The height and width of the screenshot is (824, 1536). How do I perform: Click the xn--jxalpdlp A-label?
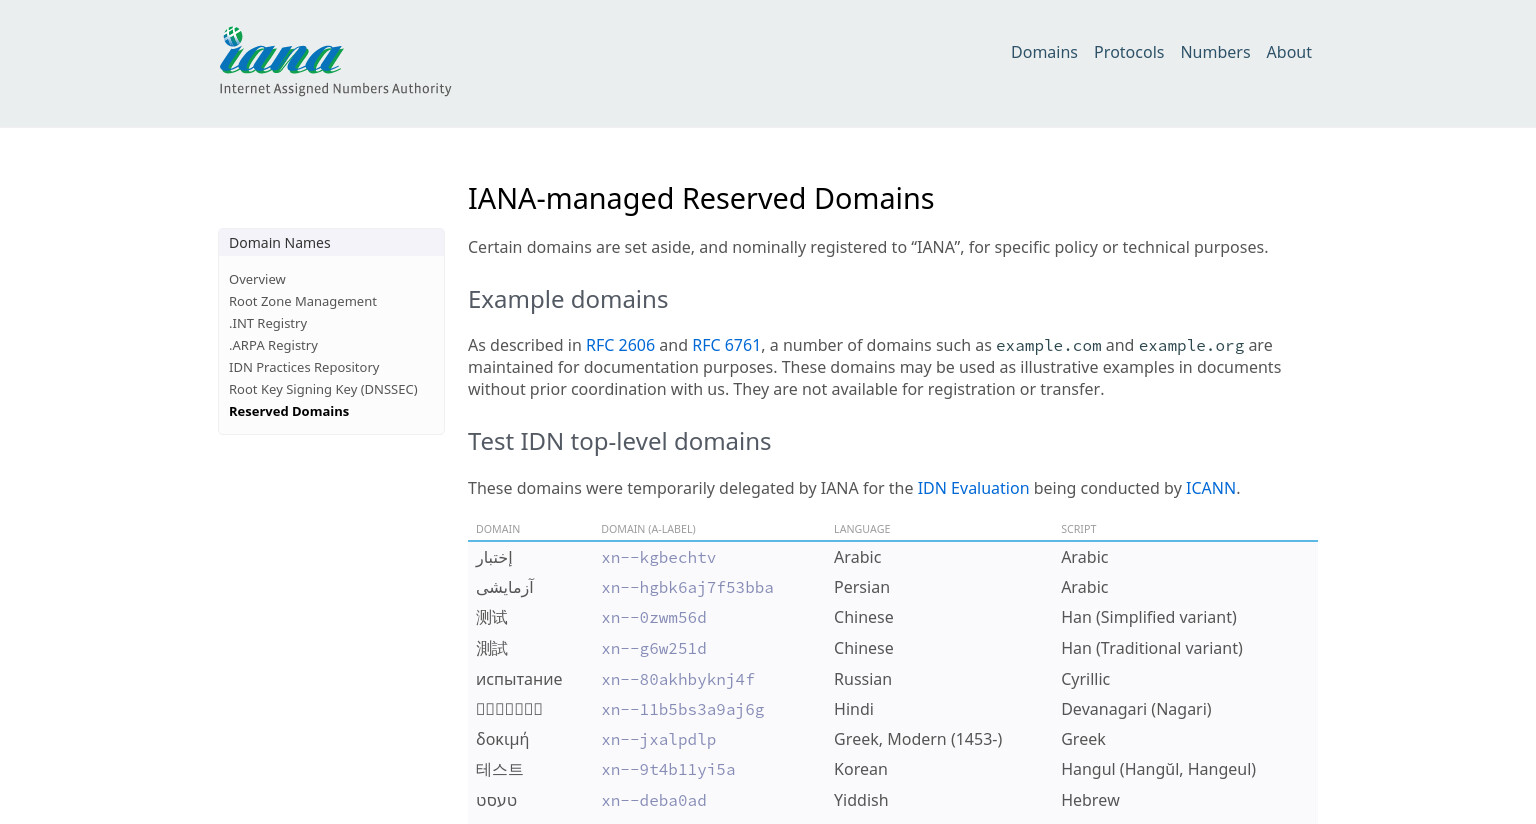pyautogui.click(x=658, y=739)
